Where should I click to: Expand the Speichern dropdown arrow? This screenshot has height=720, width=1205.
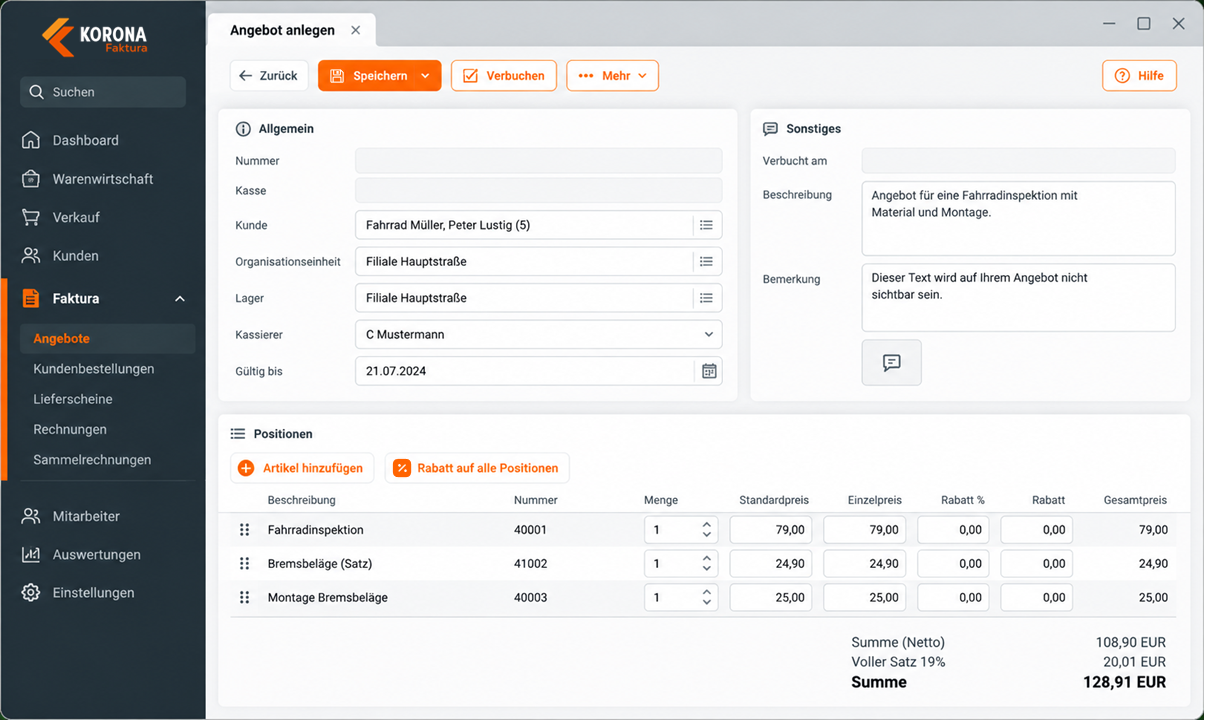pyautogui.click(x=425, y=76)
